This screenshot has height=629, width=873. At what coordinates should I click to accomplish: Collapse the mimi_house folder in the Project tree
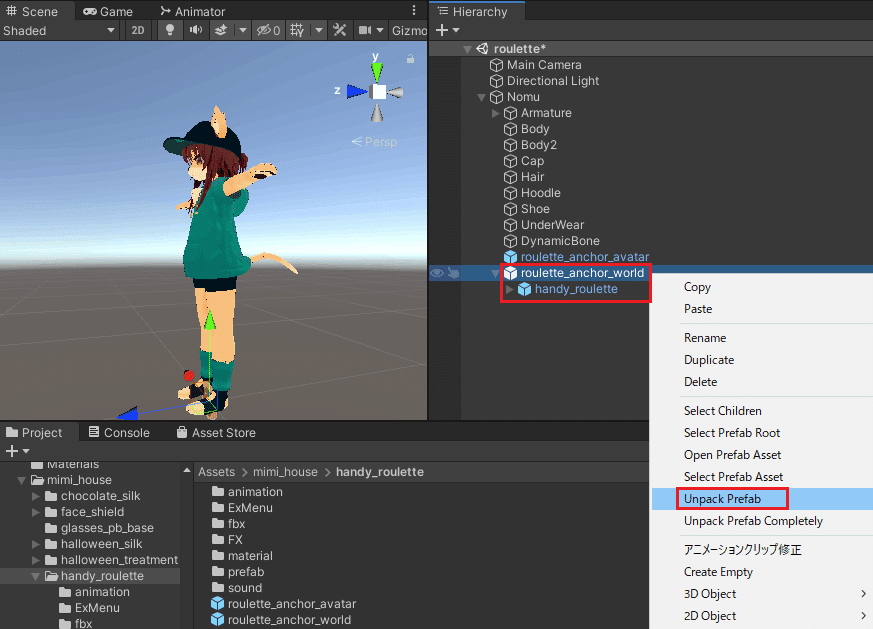pyautogui.click(x=22, y=480)
